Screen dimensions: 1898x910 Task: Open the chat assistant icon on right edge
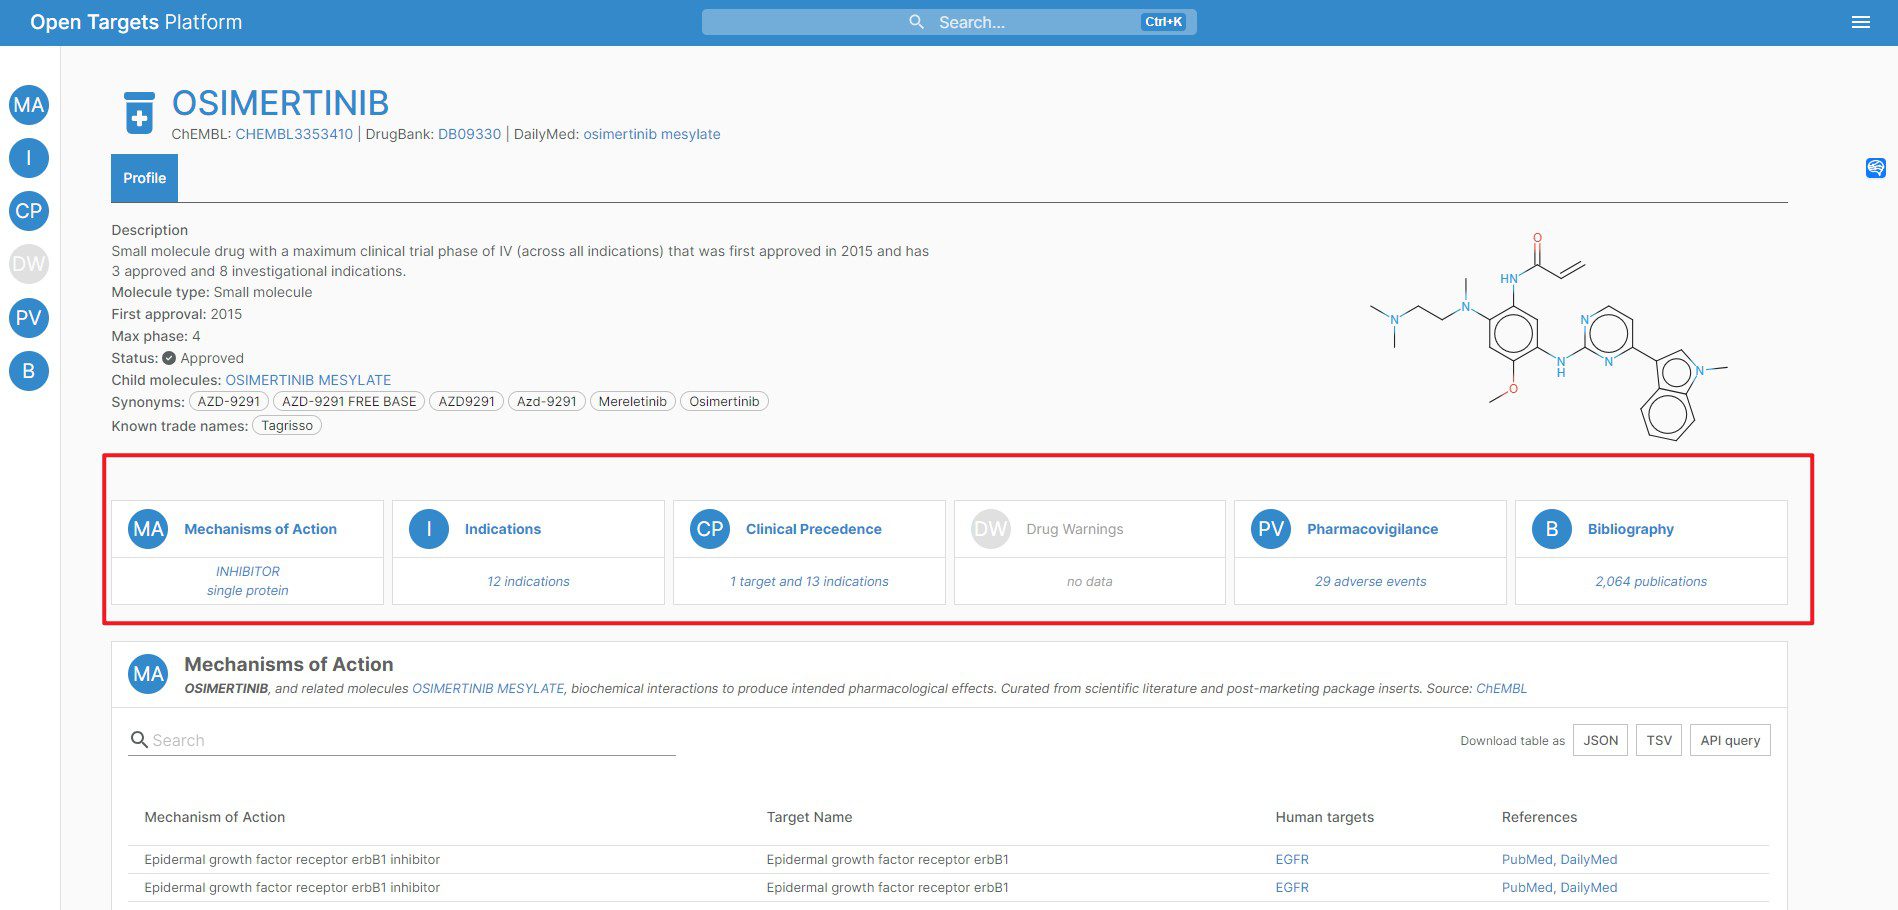pyautogui.click(x=1876, y=168)
